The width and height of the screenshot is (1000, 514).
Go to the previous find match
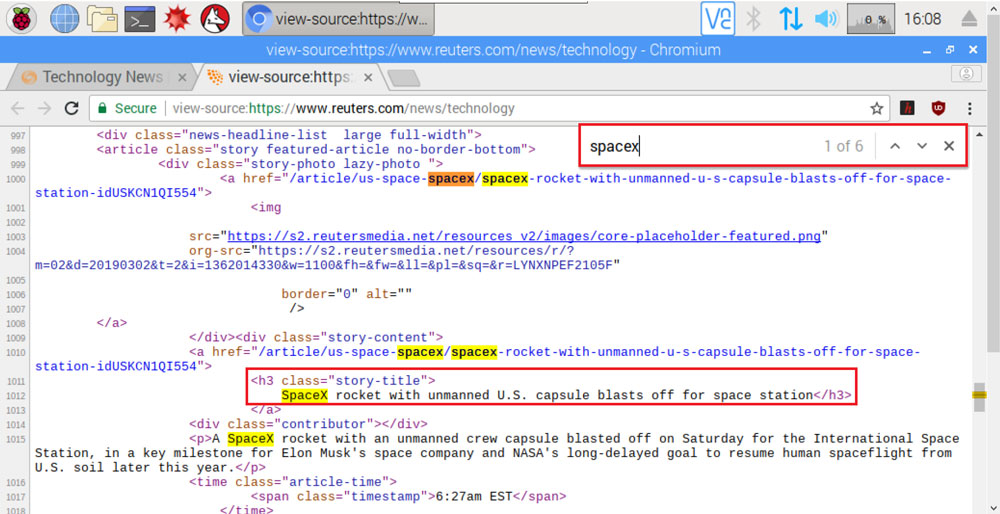(x=895, y=146)
